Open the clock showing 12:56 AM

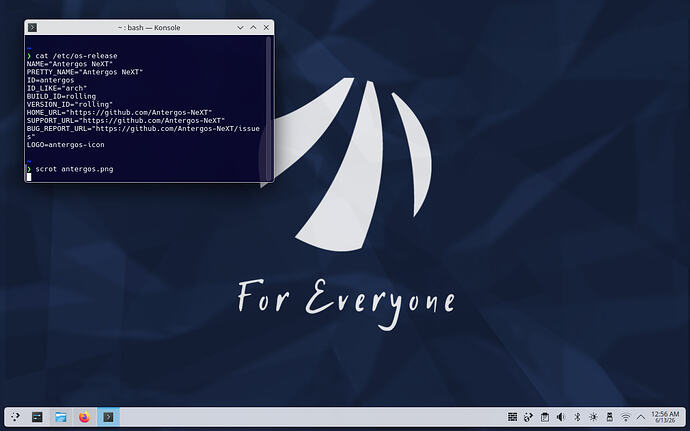[x=665, y=416]
